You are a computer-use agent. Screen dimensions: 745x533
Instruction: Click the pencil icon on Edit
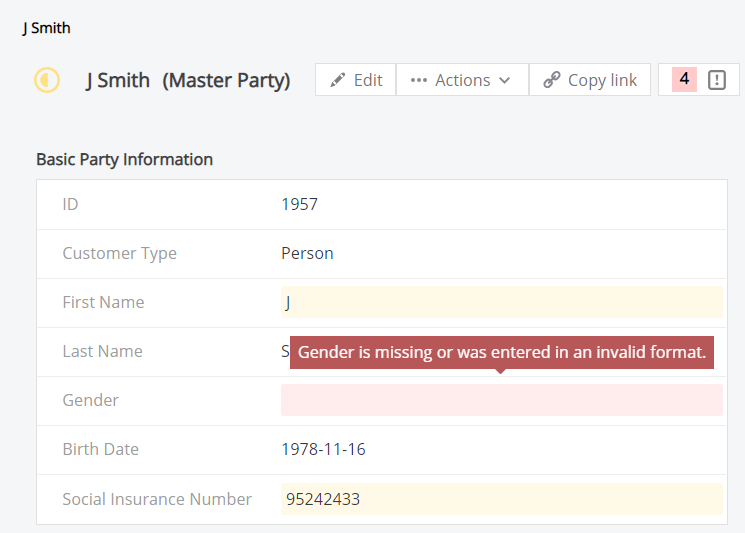point(338,80)
